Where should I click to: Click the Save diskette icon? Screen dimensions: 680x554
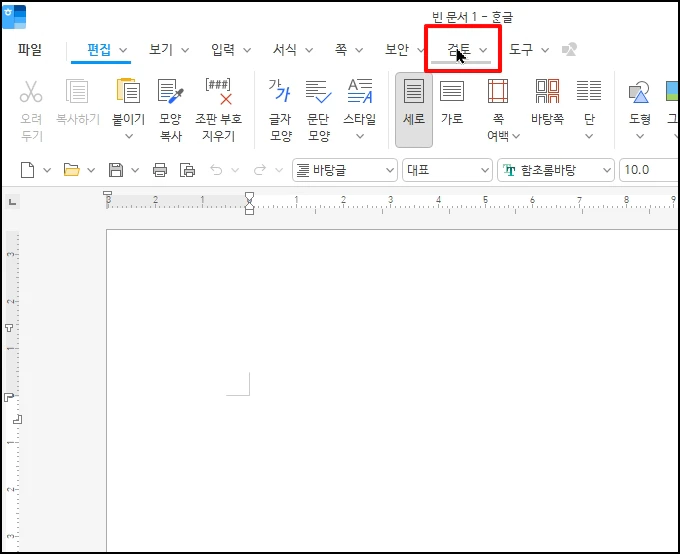[116, 170]
